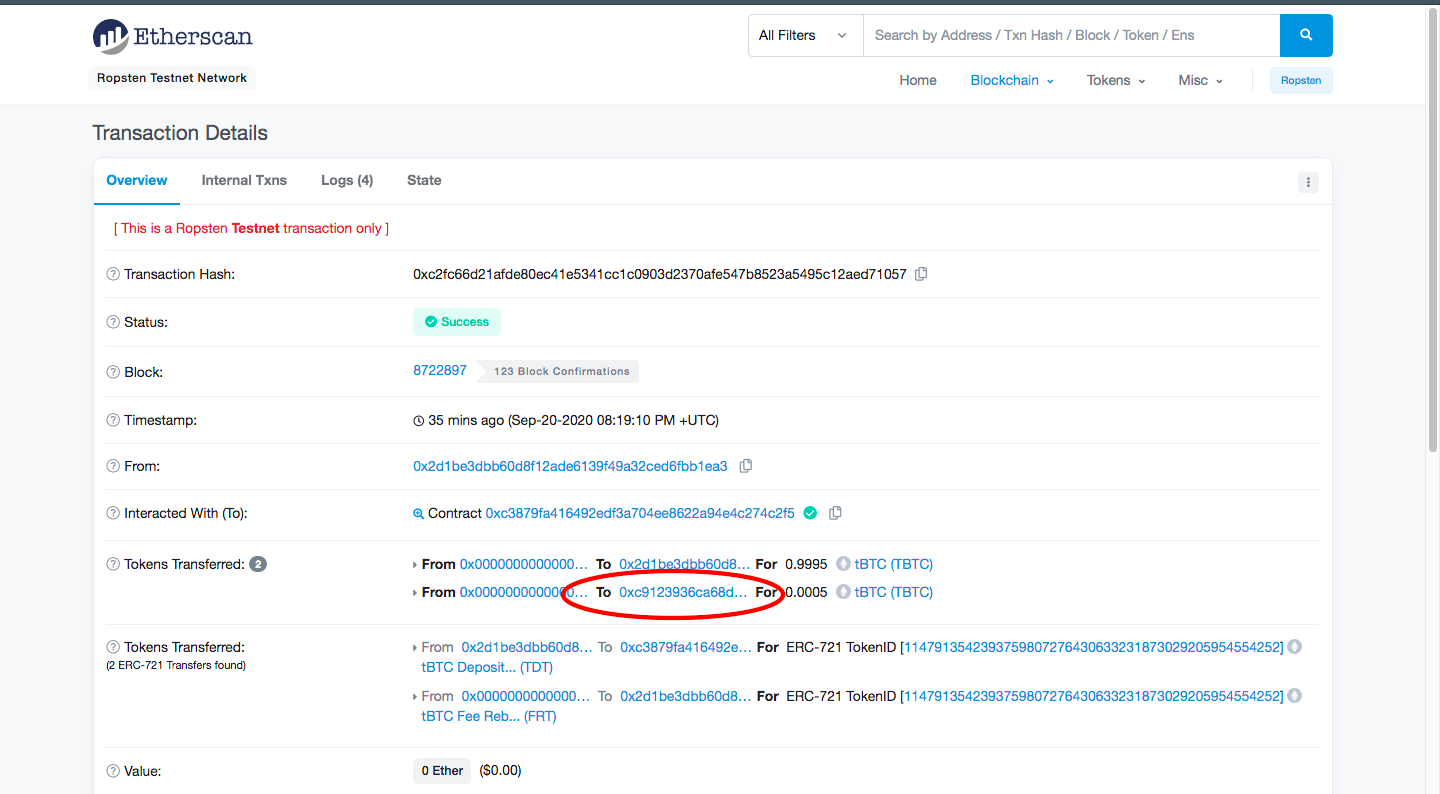This screenshot has height=794, width=1440.
Task: Click the transaction hash text 0xc2fc66d21afde80e...
Action: 660,274
